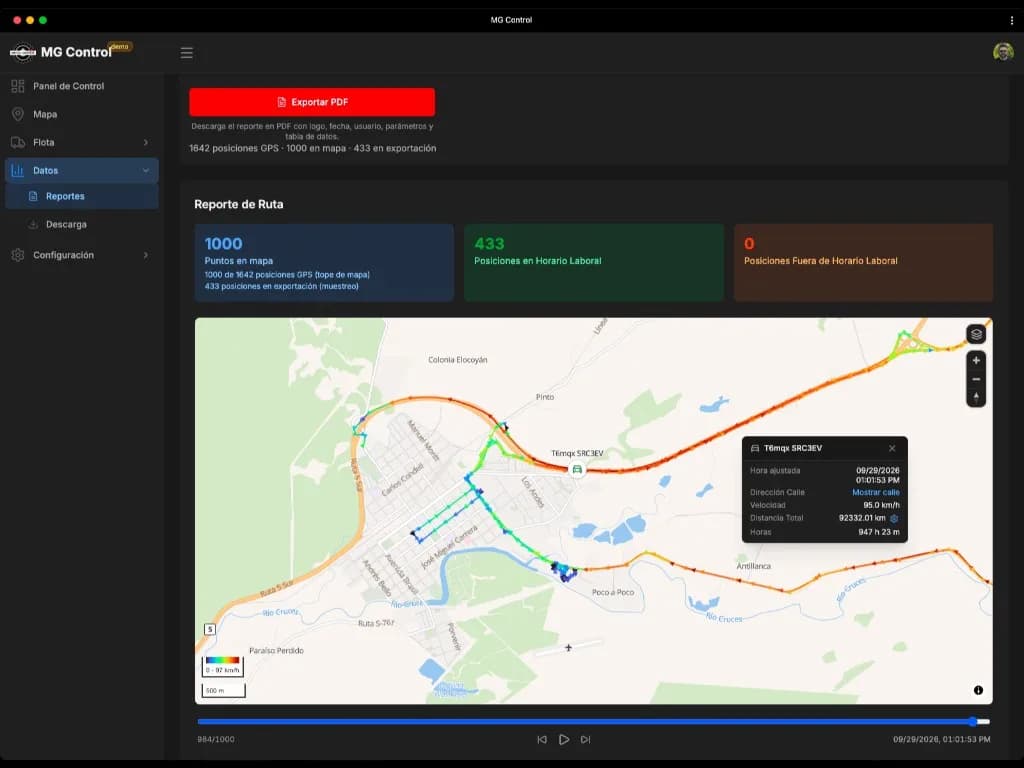Close the T6mqx SRC3EV popup

(892, 448)
